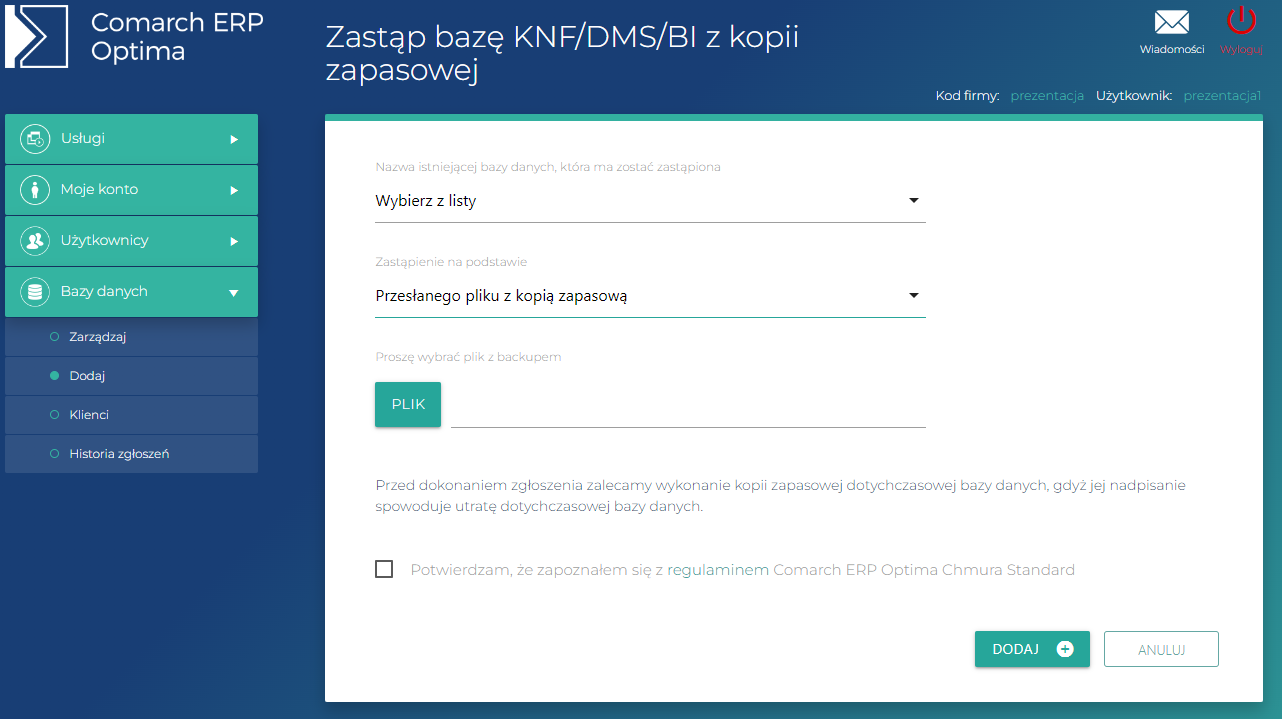
Task: Click the plus icon on the DODAJ button
Action: 1065,649
